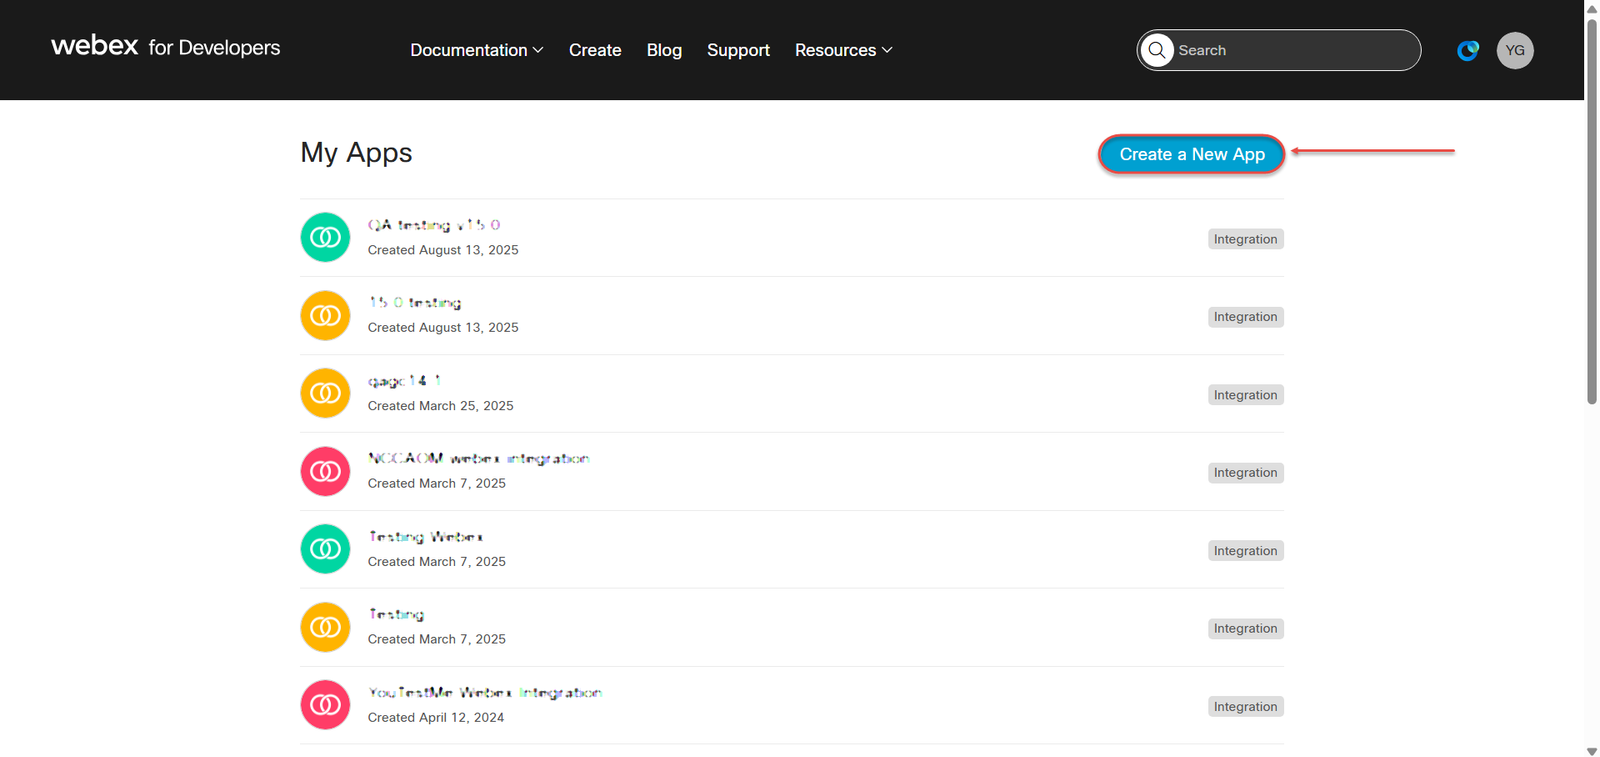Image resolution: width=1600 pixels, height=757 pixels.
Task: Click Integration badge on the April 12, 2024 row
Action: tap(1245, 707)
